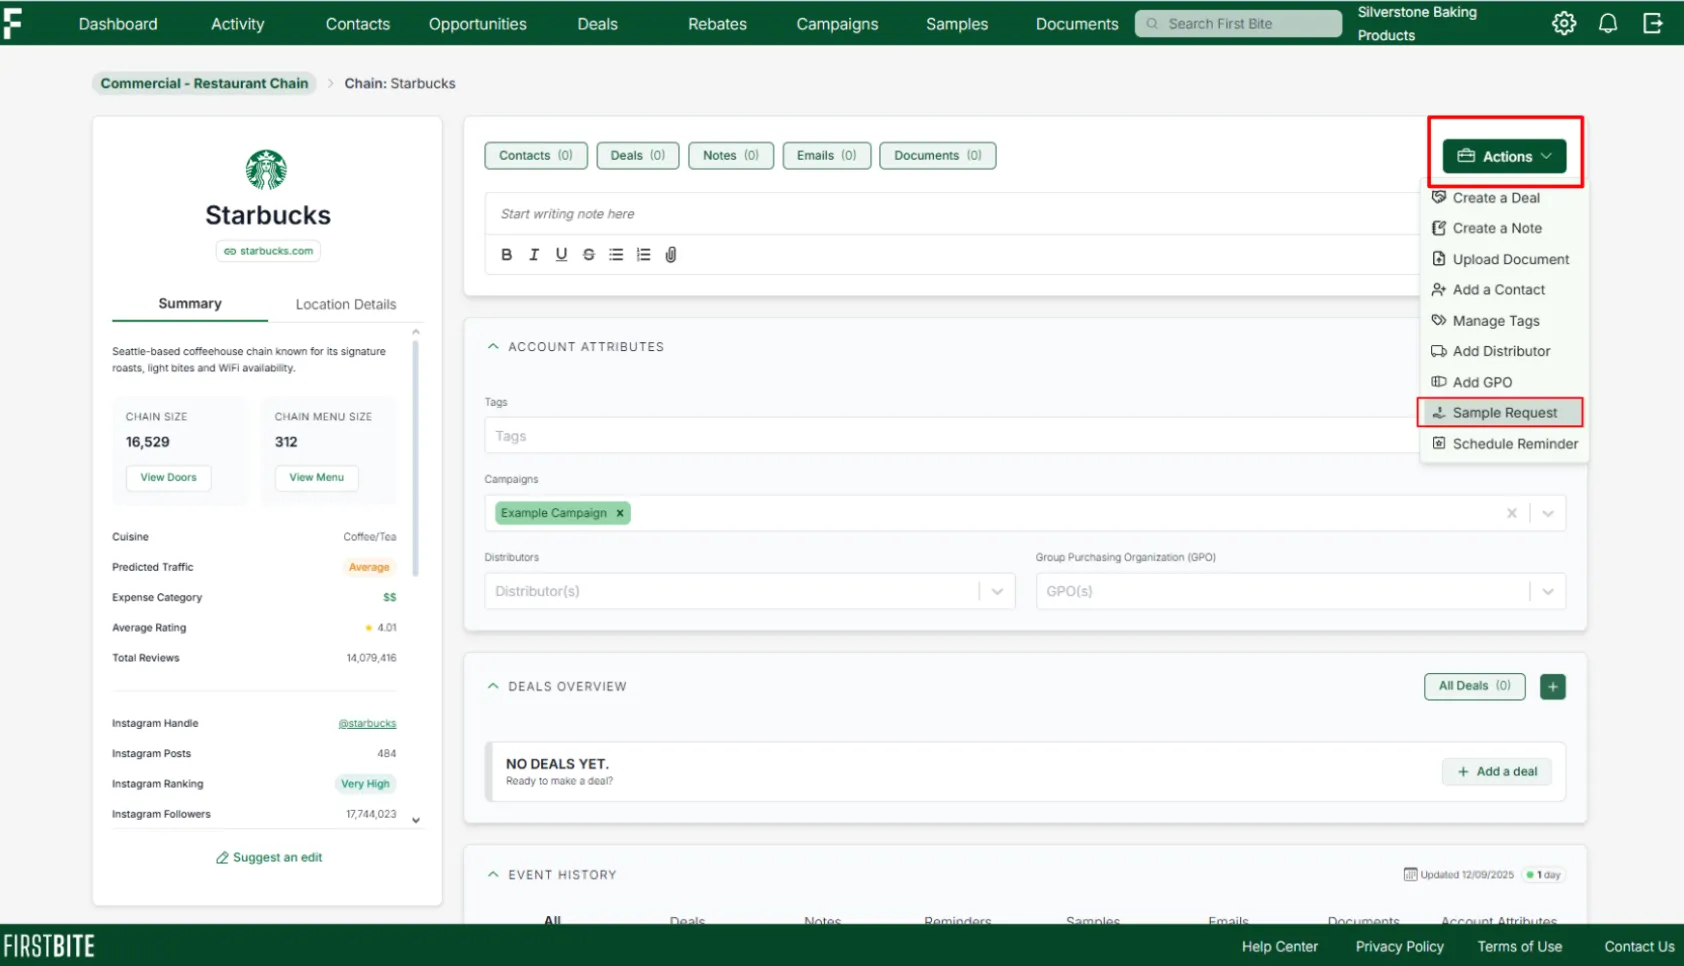Click the Suggest an edit link
This screenshot has height=966, width=1684.
269,858
